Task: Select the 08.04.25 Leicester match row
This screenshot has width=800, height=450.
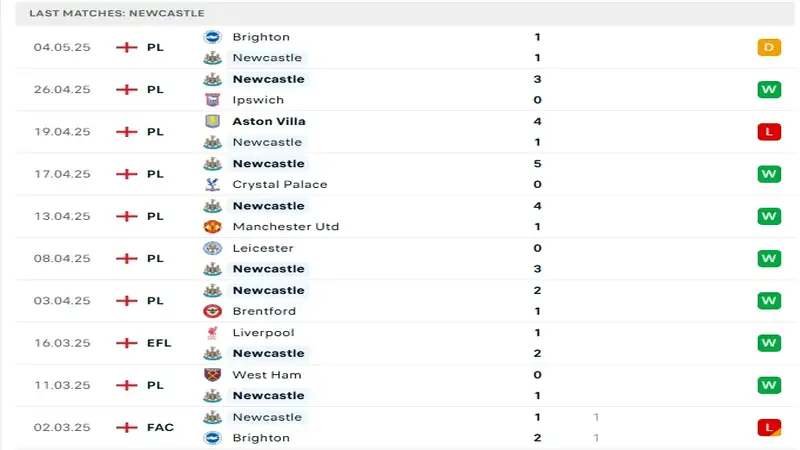Action: click(x=400, y=258)
